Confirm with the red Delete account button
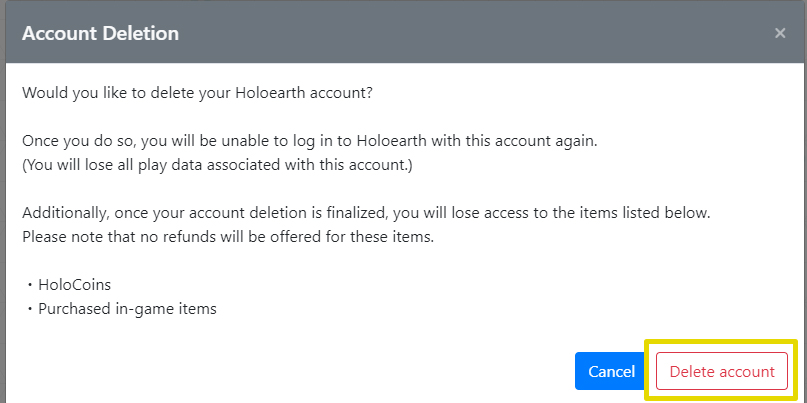The height and width of the screenshot is (403, 807). click(x=722, y=371)
